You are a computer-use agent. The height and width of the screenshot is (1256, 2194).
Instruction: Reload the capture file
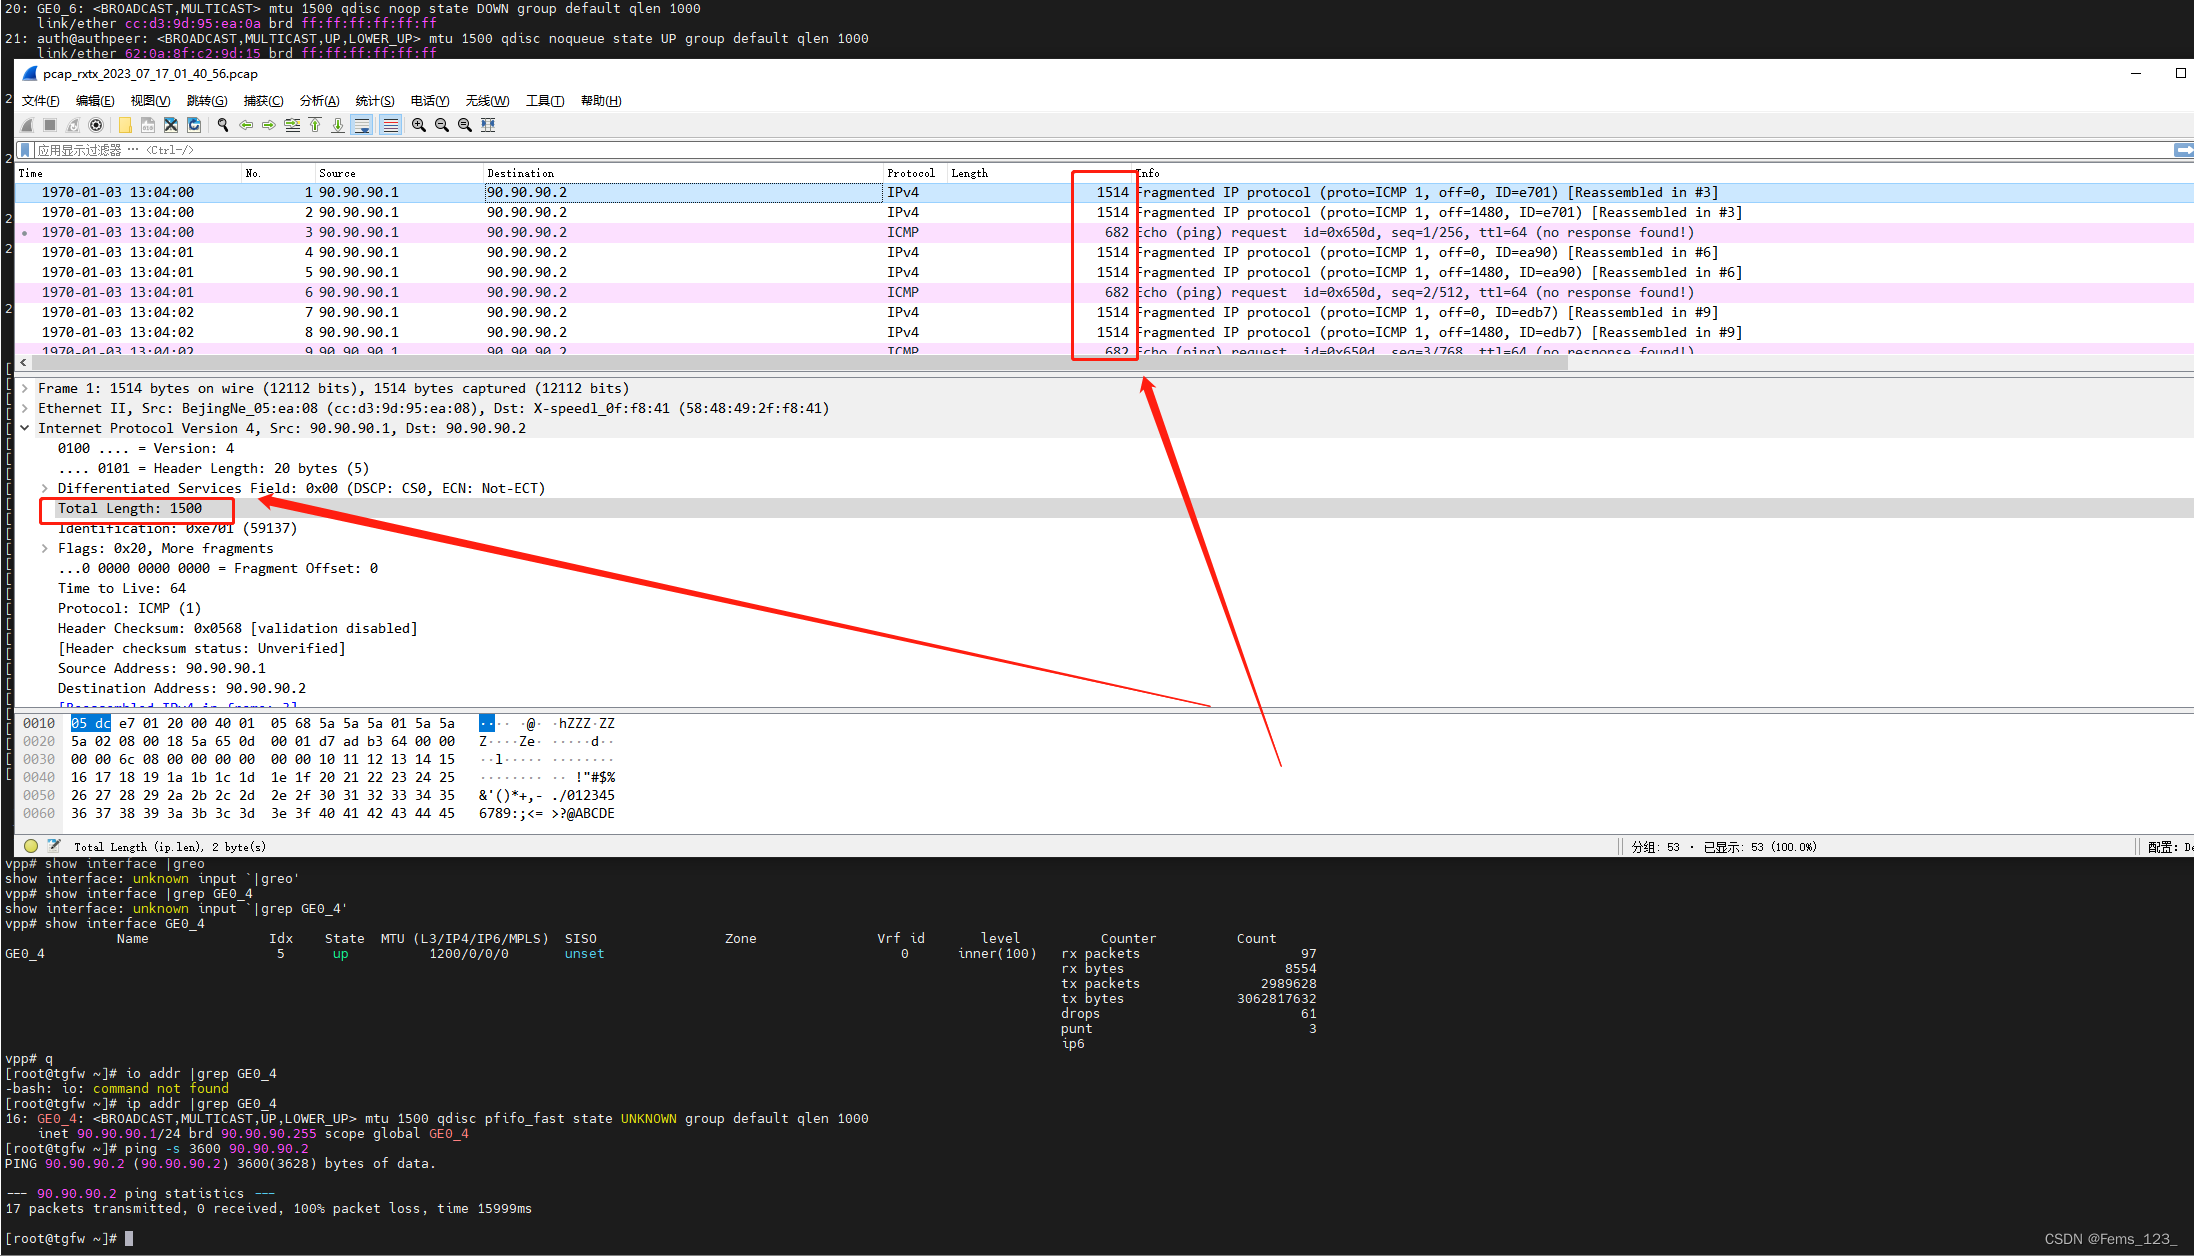[194, 125]
